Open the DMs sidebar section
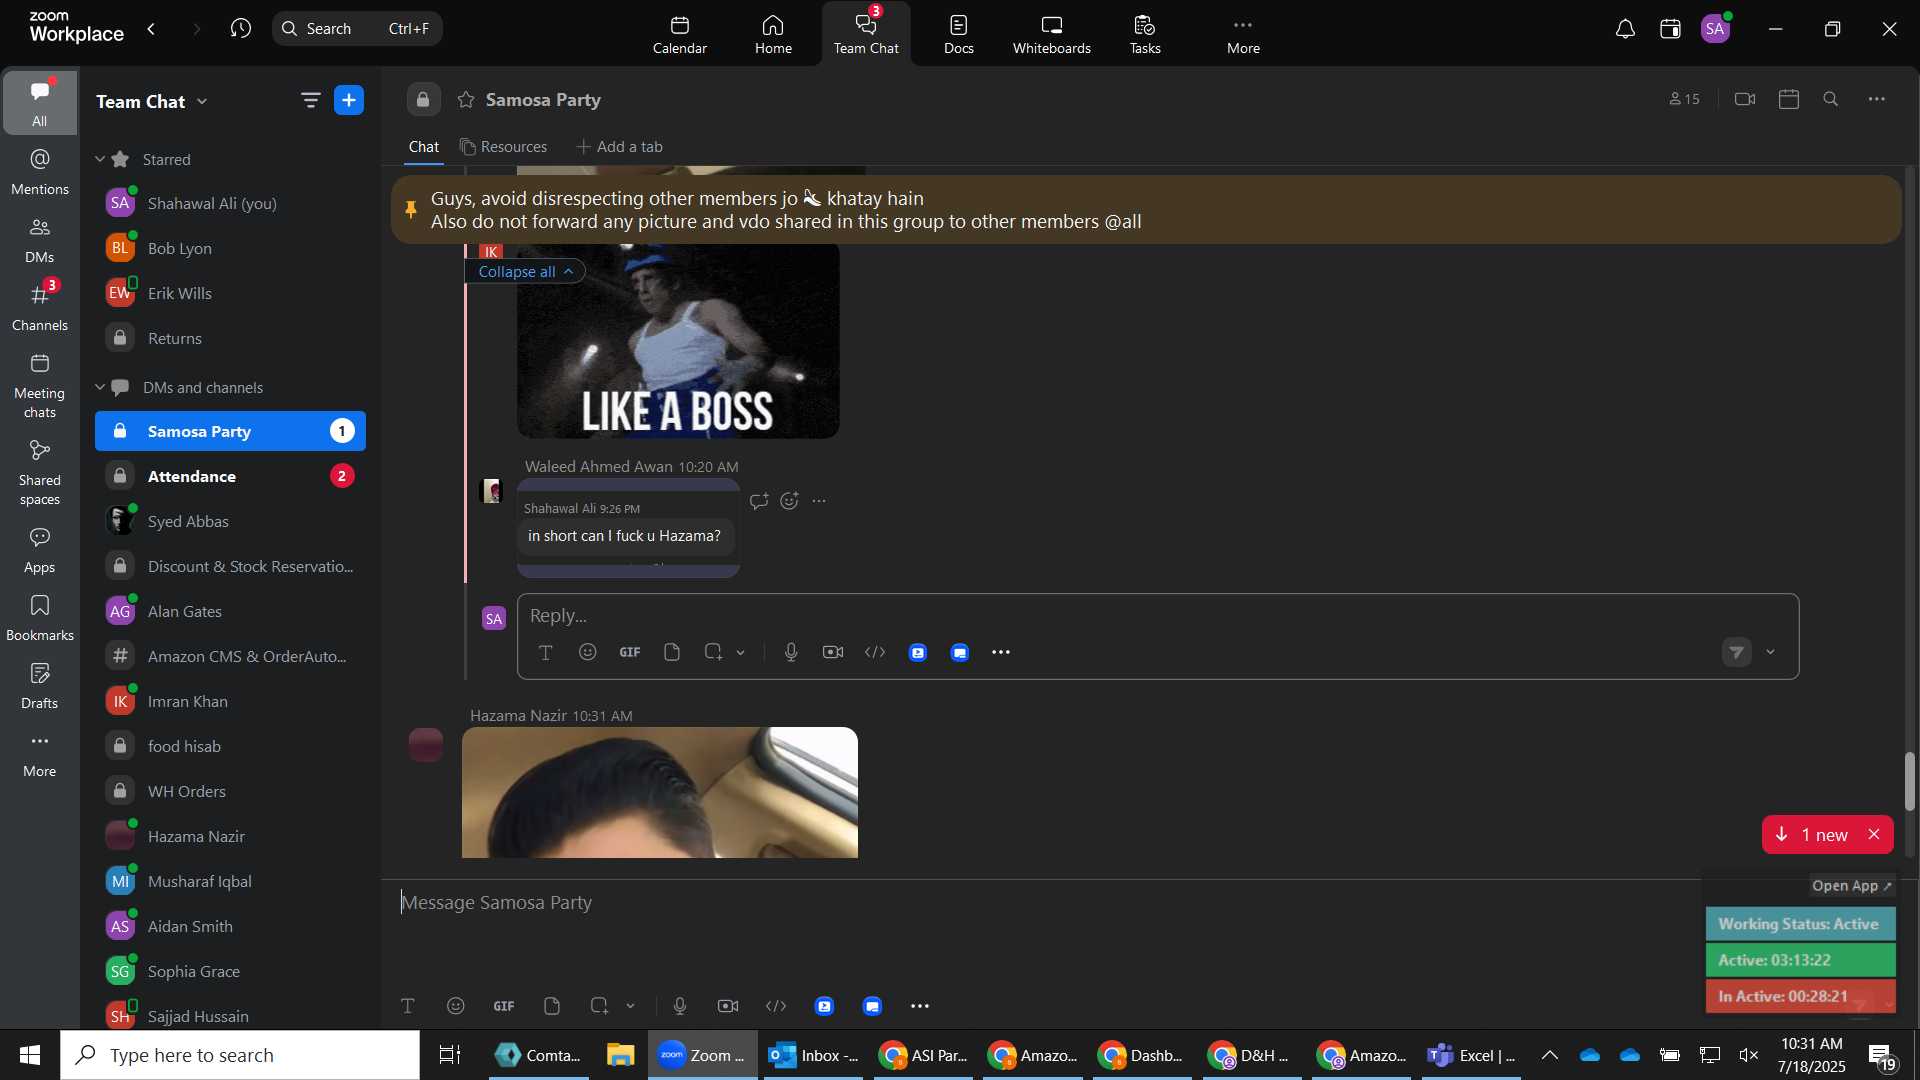 tap(40, 240)
